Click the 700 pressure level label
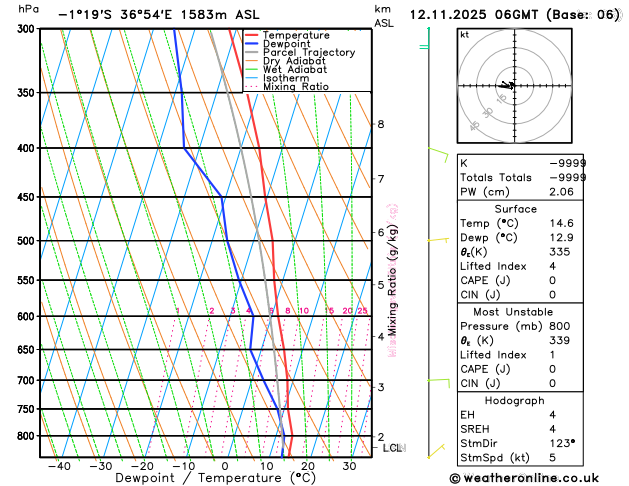The image size is (629, 486). pos(28,381)
